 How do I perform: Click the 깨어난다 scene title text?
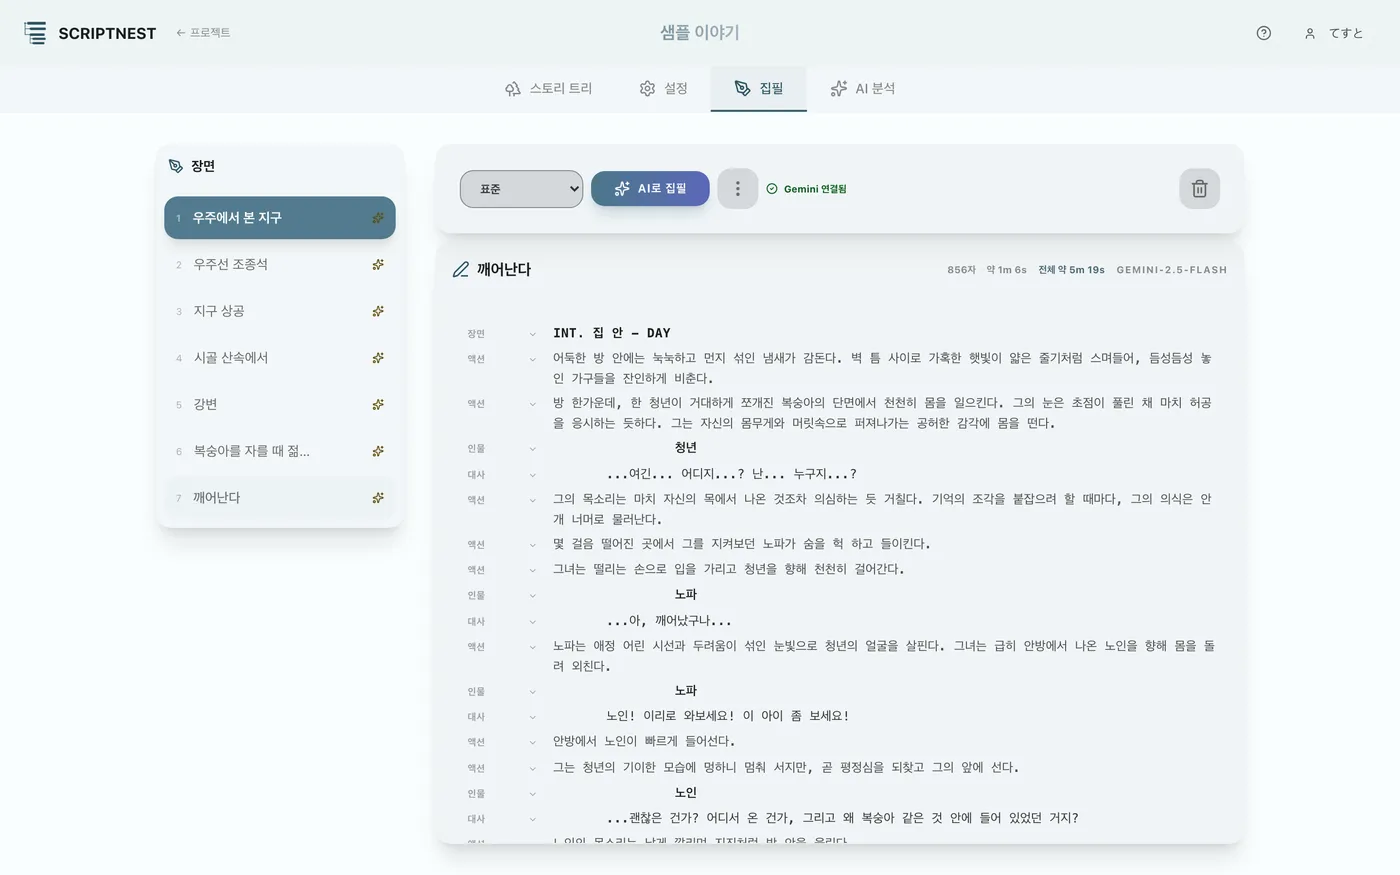pyautogui.click(x=504, y=269)
